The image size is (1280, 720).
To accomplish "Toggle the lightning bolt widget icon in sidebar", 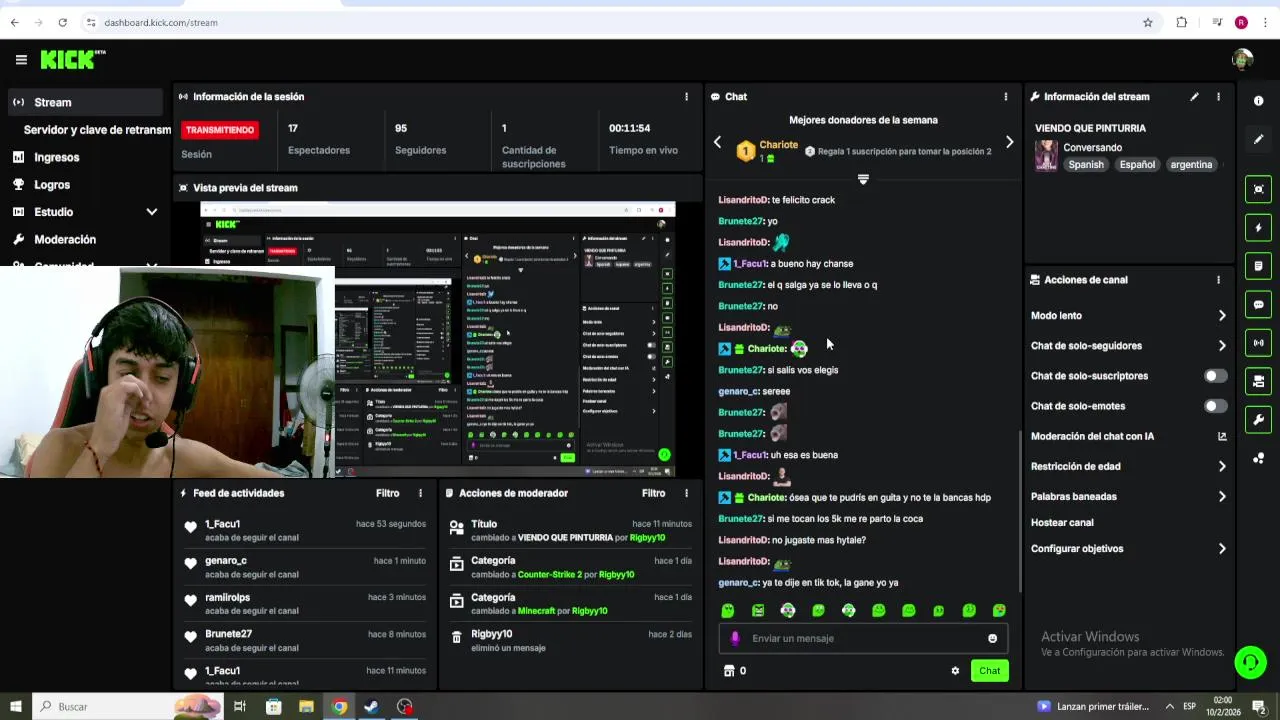I will tap(1258, 228).
